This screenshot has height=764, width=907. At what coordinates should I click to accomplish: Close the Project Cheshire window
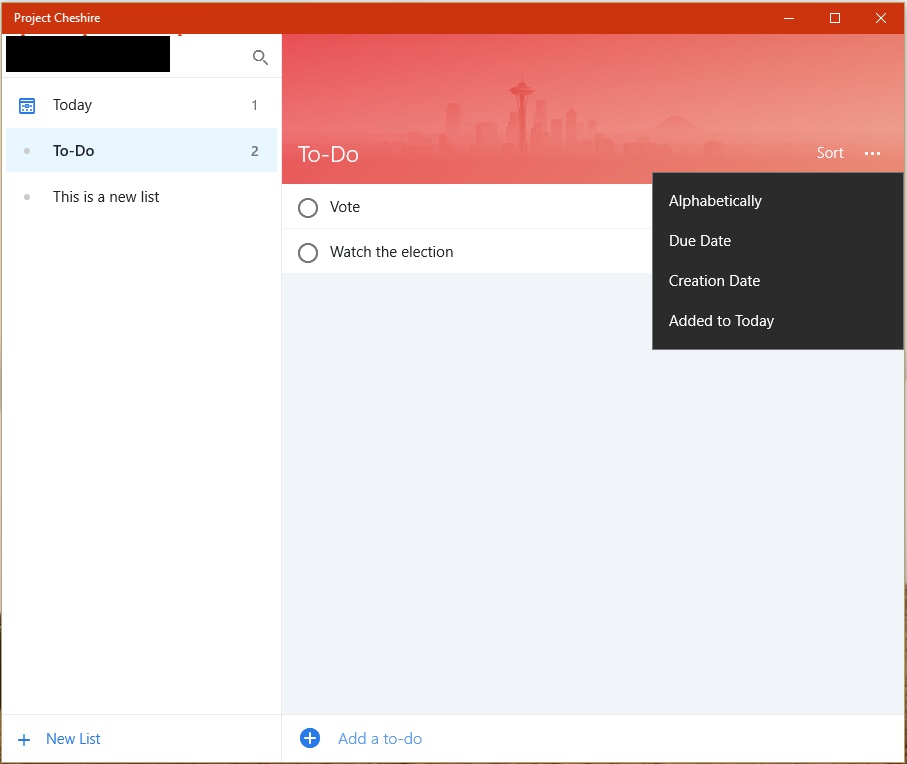[880, 18]
